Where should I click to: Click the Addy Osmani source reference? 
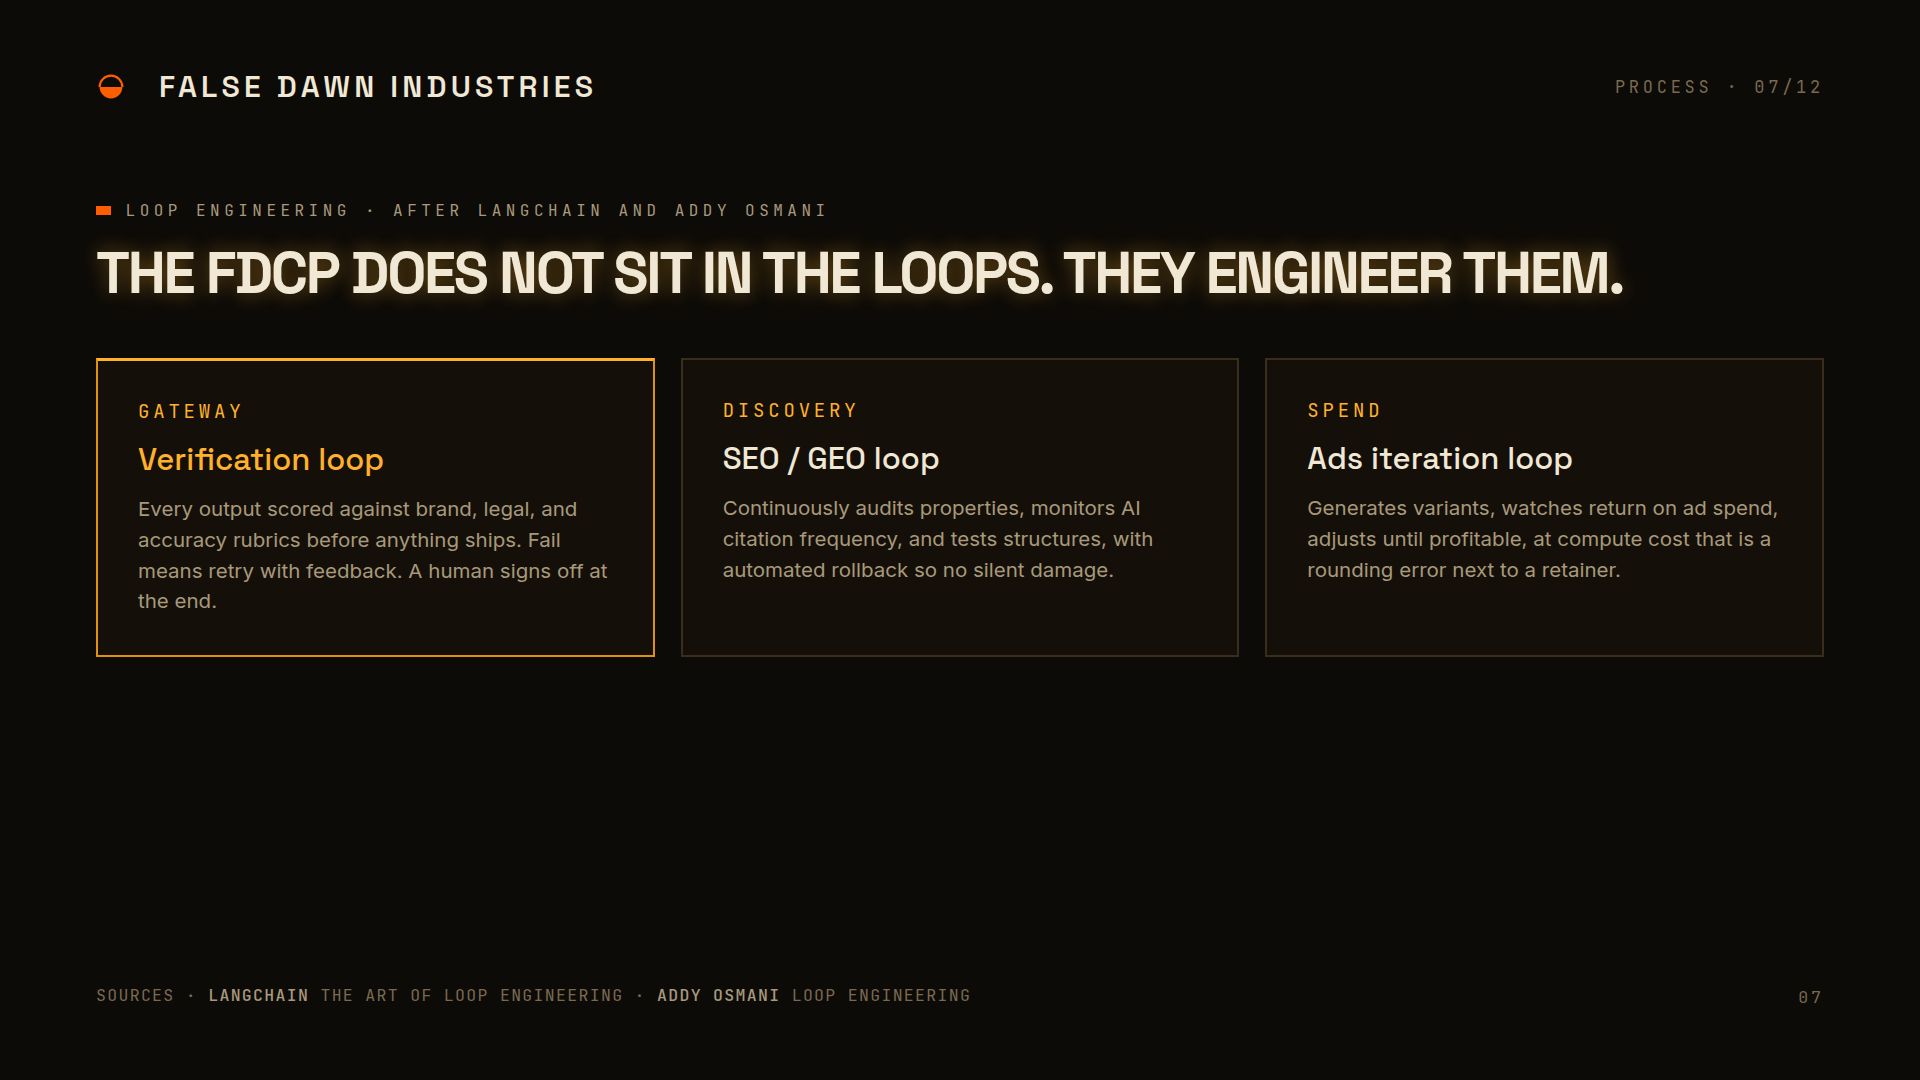coord(813,995)
